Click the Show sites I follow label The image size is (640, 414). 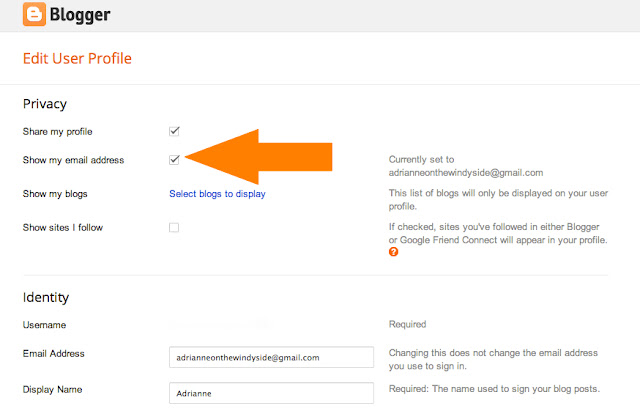[x=63, y=227]
